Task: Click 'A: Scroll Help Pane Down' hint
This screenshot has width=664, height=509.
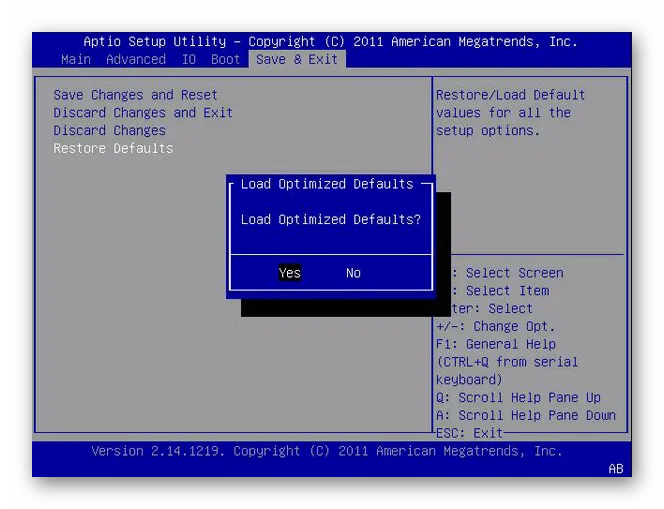Action: click(526, 415)
